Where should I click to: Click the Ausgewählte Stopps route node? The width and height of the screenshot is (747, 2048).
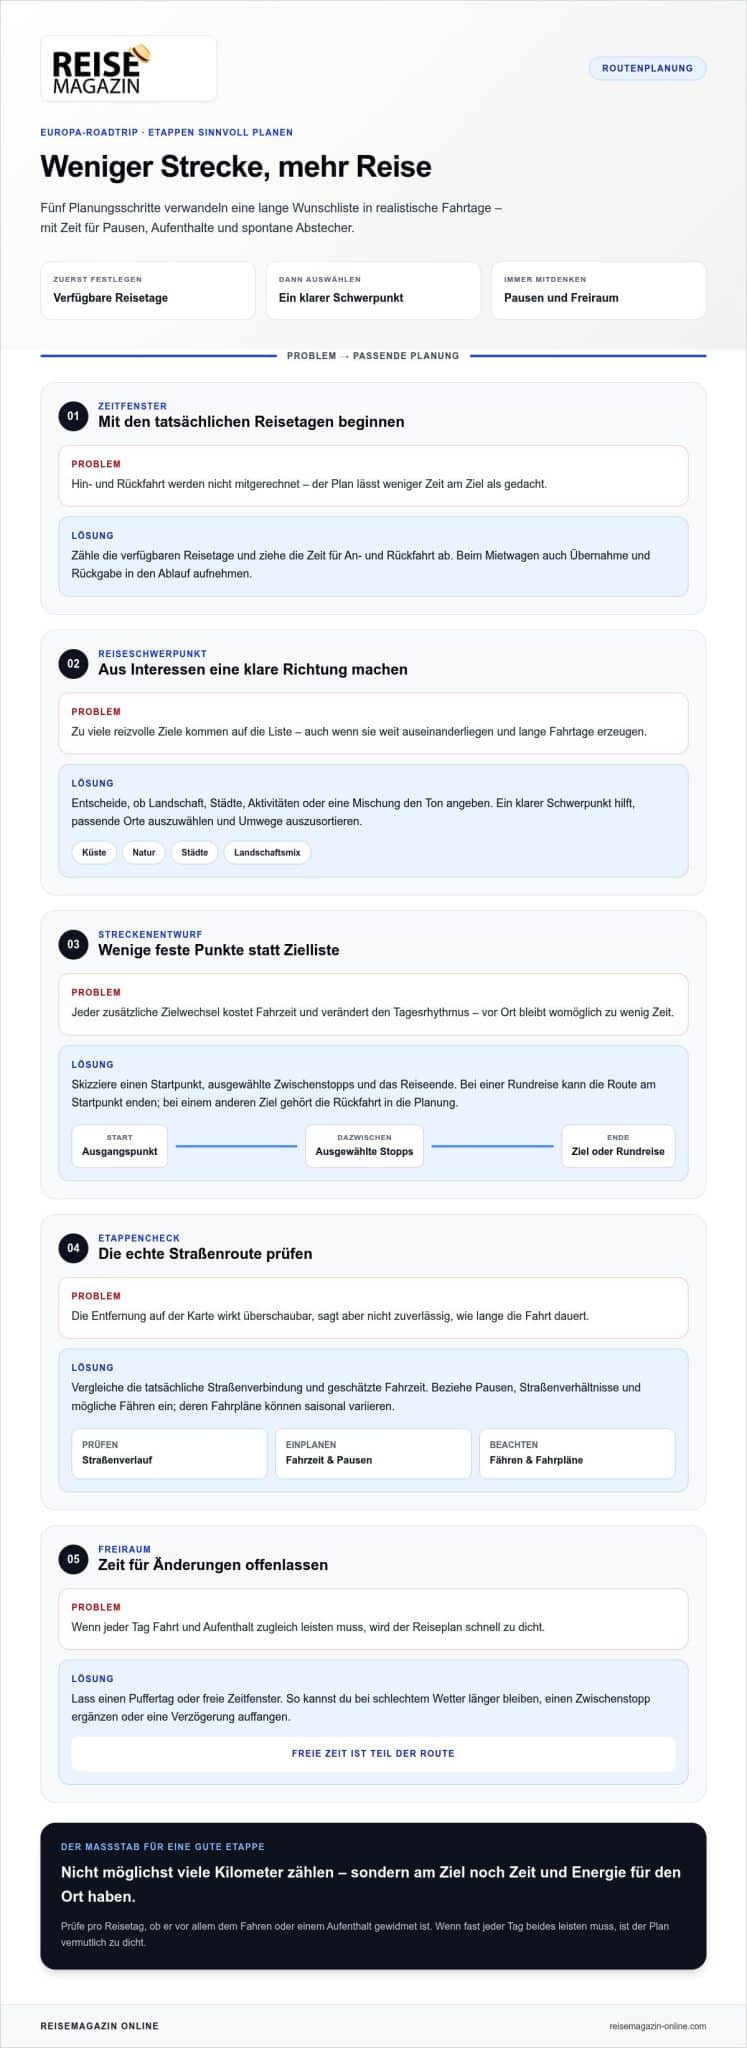coord(364,1145)
